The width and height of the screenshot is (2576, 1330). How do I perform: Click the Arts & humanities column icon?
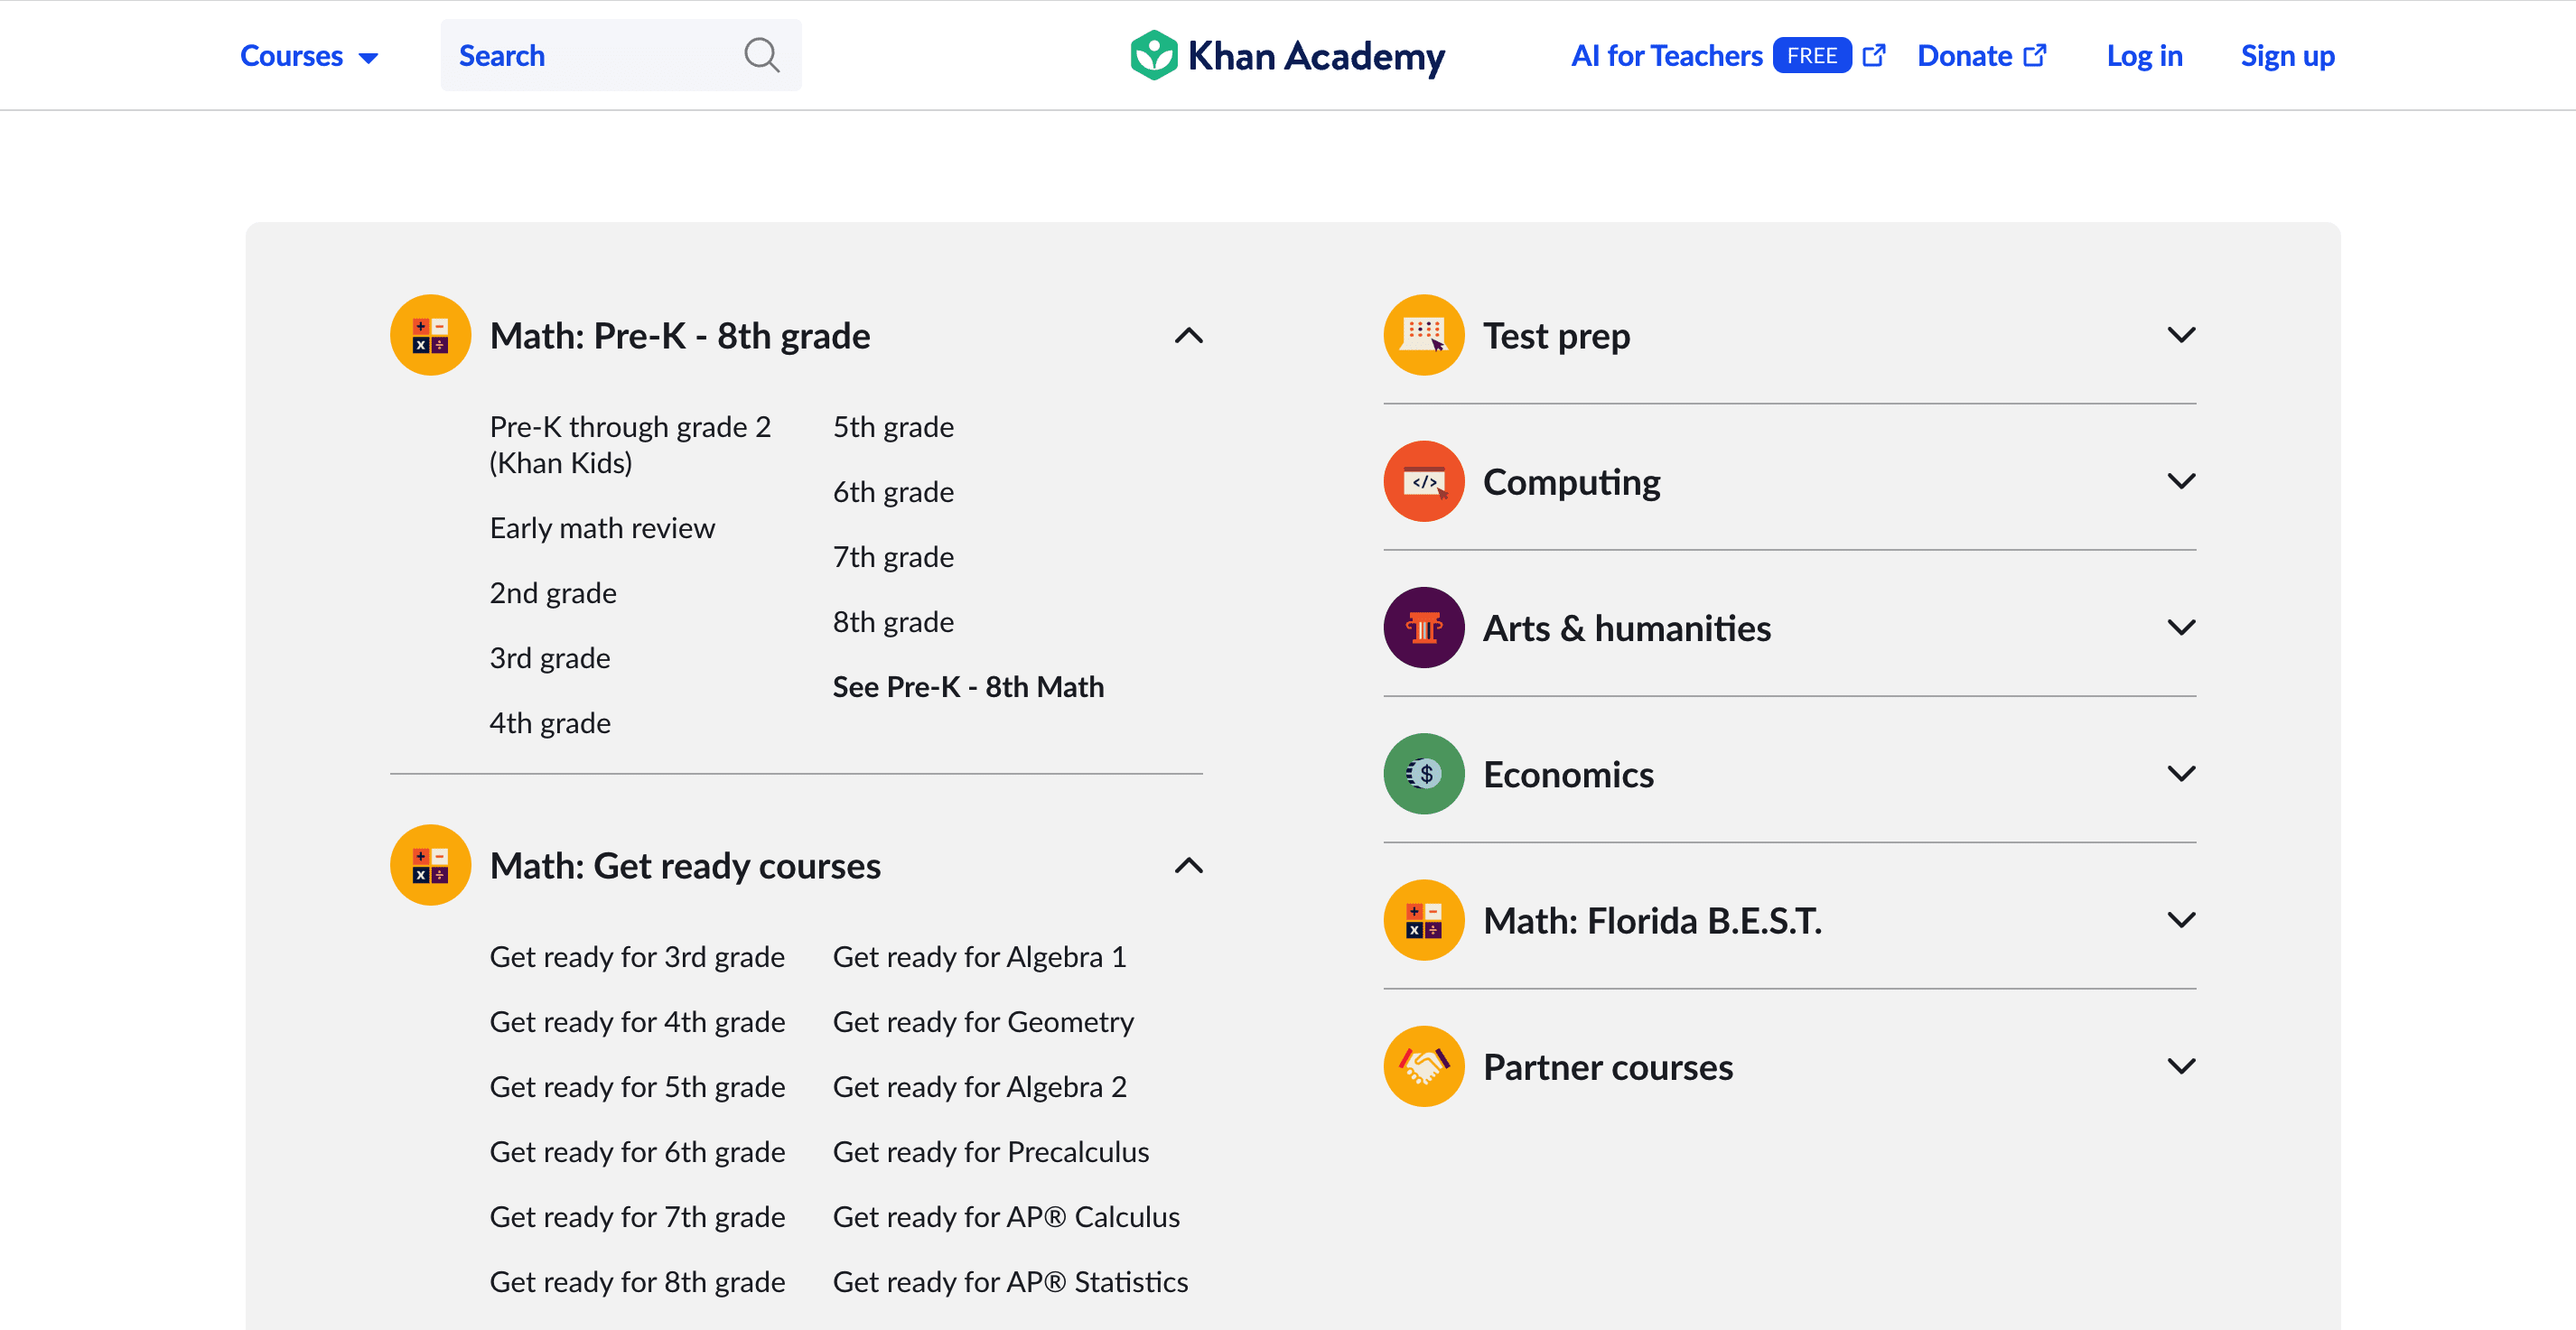click(x=1423, y=627)
